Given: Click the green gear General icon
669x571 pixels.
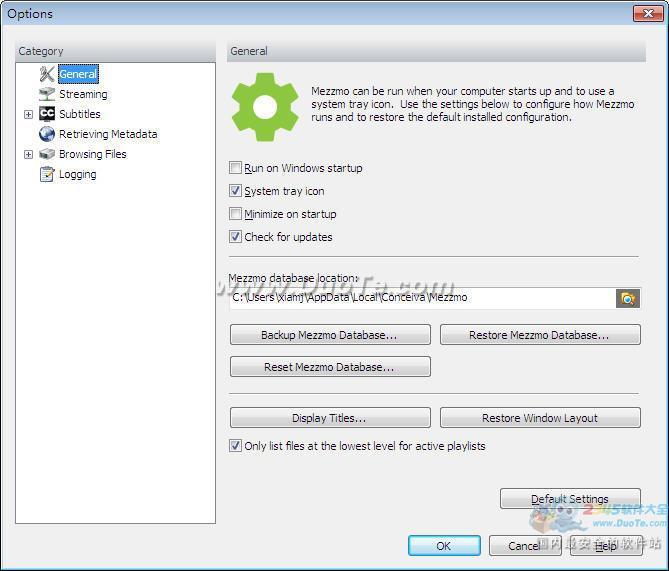Looking at the screenshot, I should (x=265, y=107).
